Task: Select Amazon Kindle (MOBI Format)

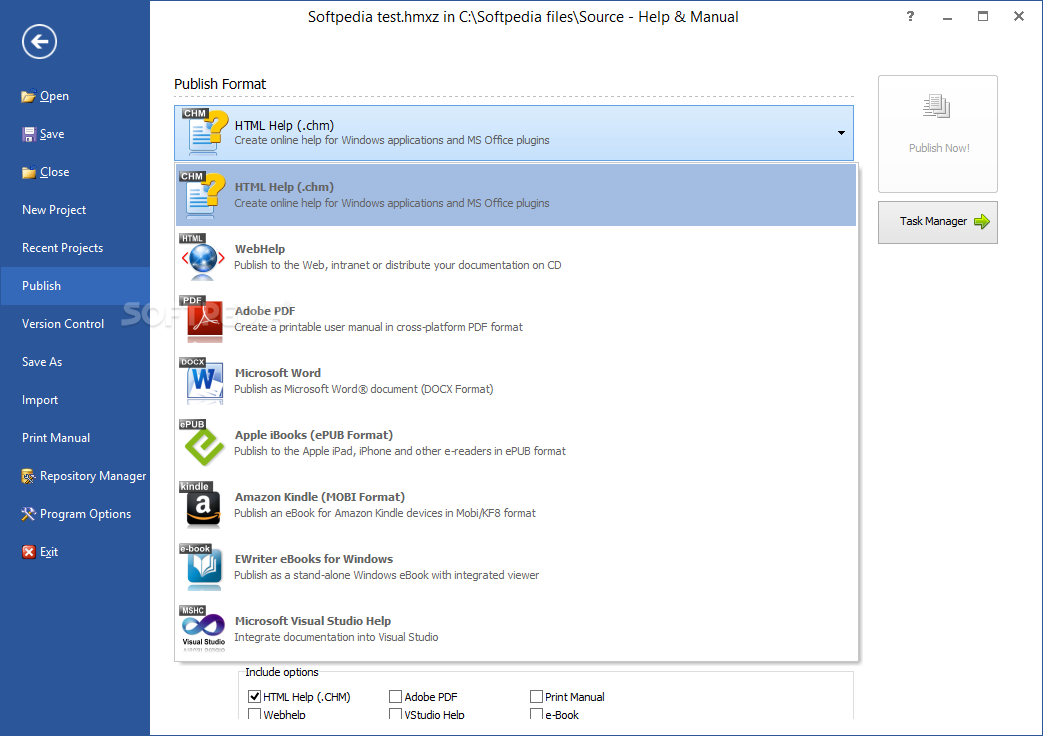Action: point(516,505)
